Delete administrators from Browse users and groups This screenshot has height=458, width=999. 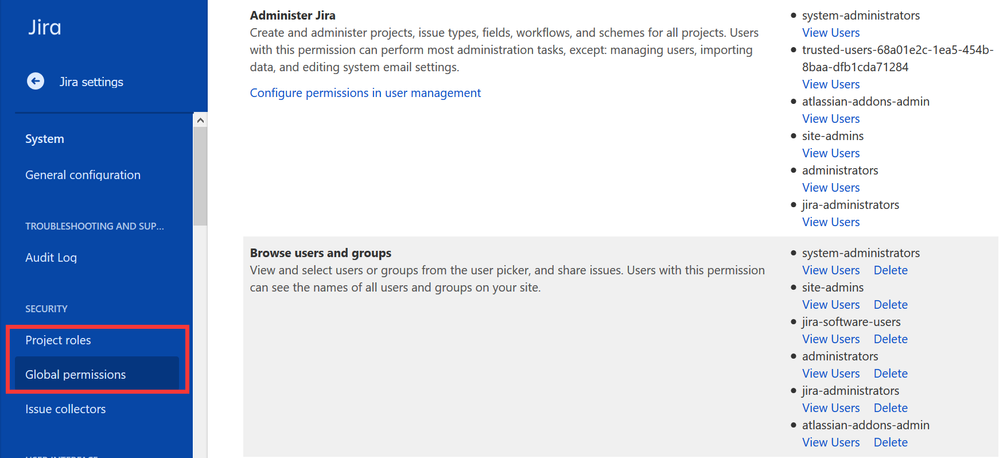(891, 373)
